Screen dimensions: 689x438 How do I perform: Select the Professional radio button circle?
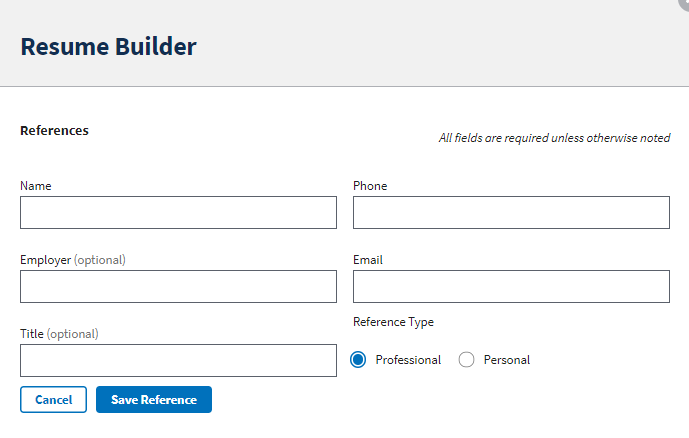pos(358,360)
